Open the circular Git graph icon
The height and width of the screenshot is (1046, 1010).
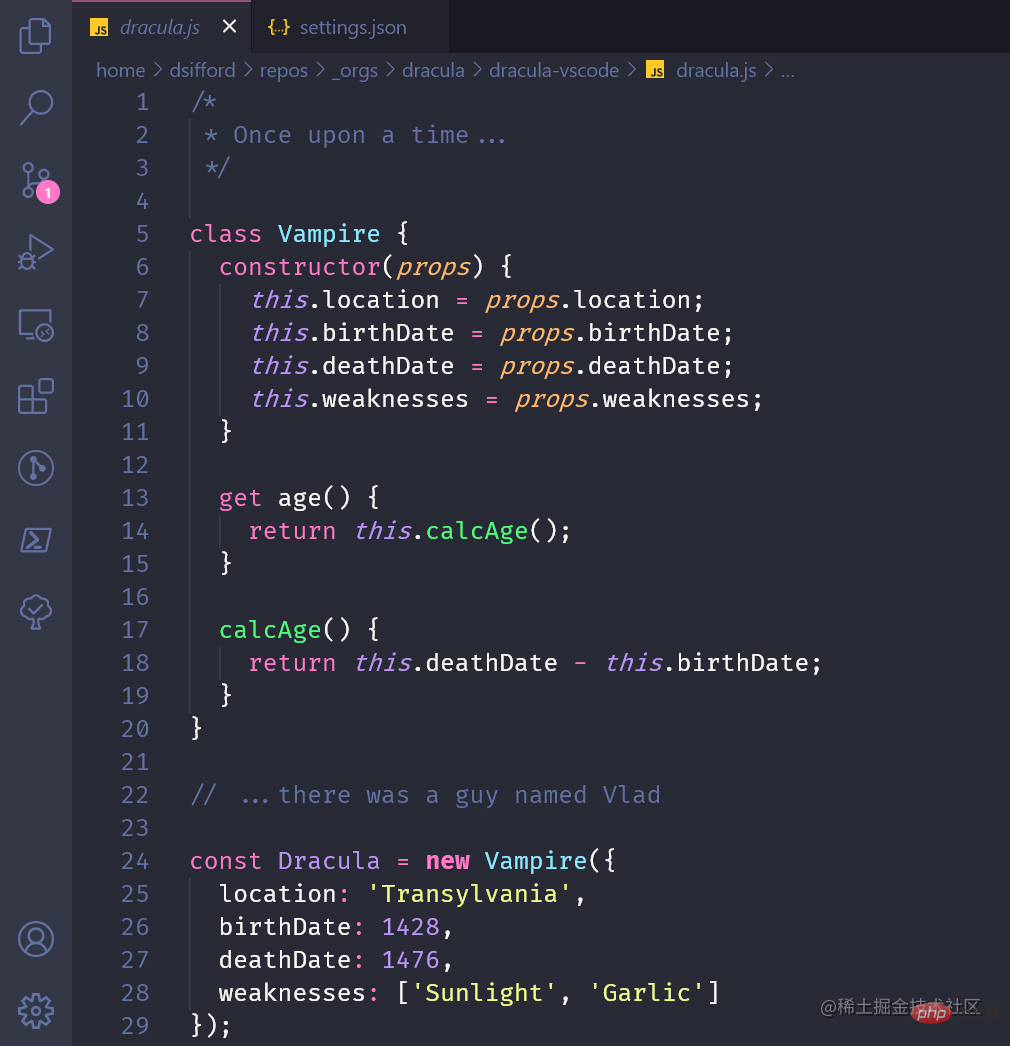click(x=36, y=468)
